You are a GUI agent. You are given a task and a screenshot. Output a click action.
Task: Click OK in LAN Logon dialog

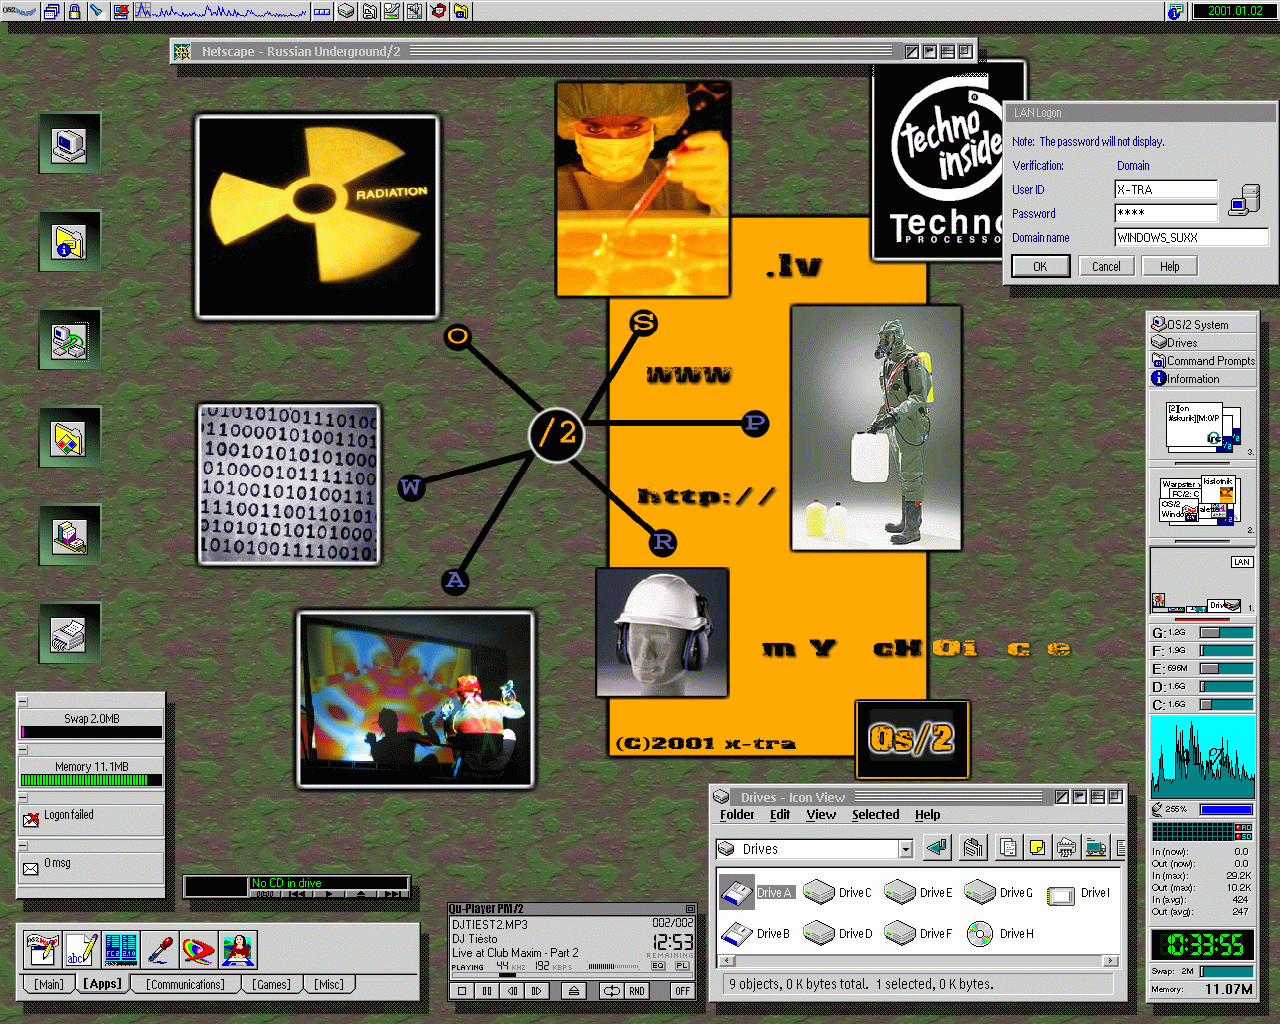(1040, 266)
